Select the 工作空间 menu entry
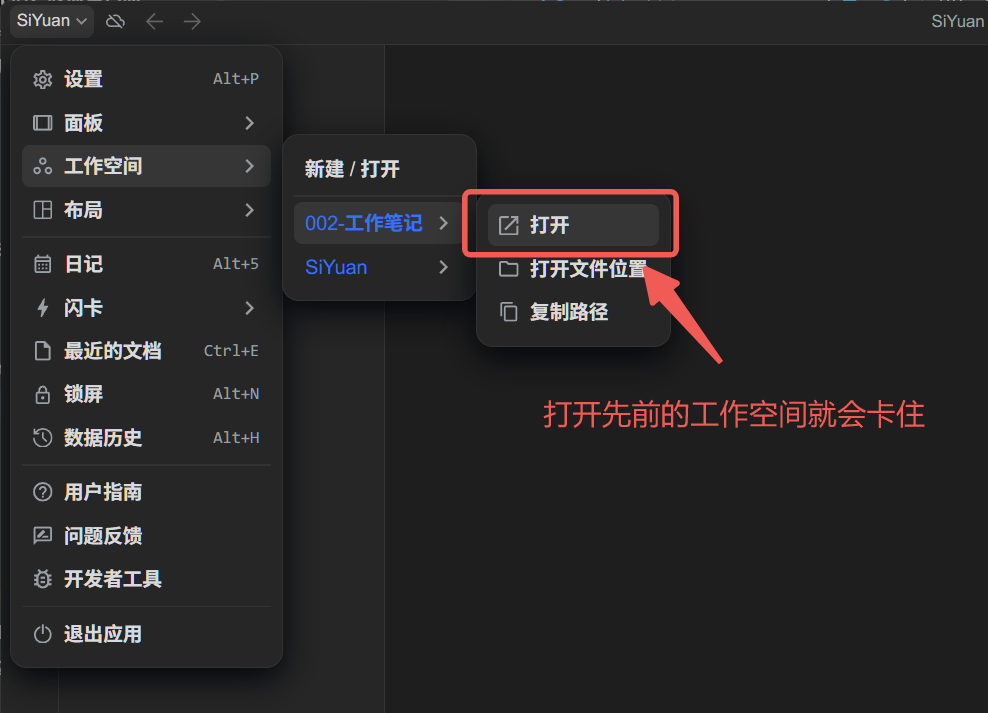 point(146,166)
